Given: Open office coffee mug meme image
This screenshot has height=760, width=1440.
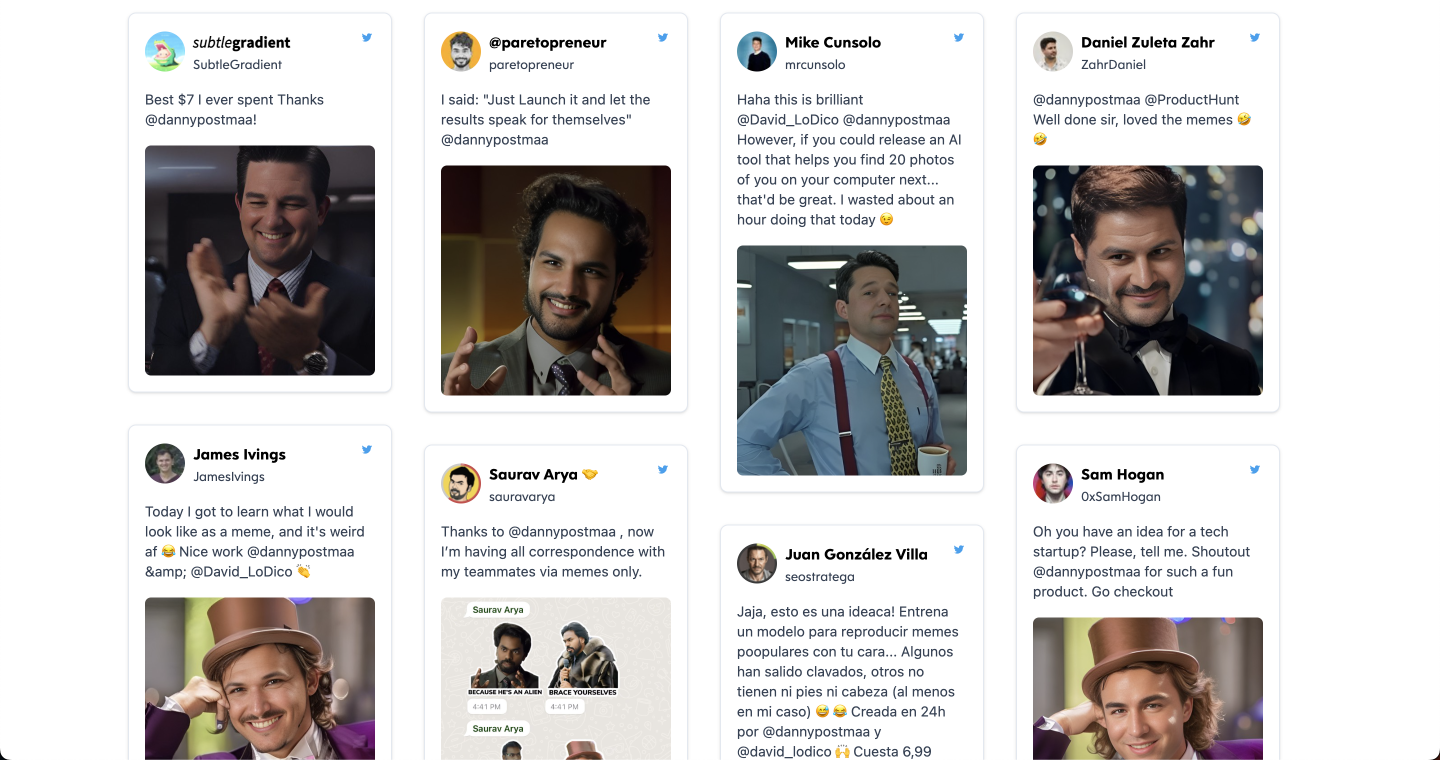Looking at the screenshot, I should point(852,360).
